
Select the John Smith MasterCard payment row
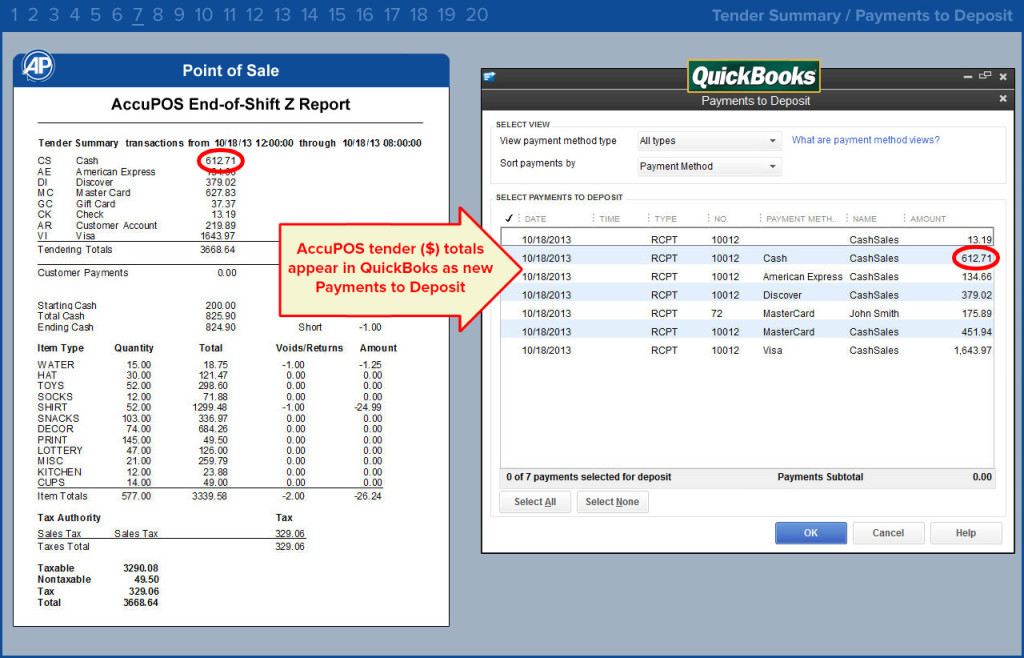747,313
